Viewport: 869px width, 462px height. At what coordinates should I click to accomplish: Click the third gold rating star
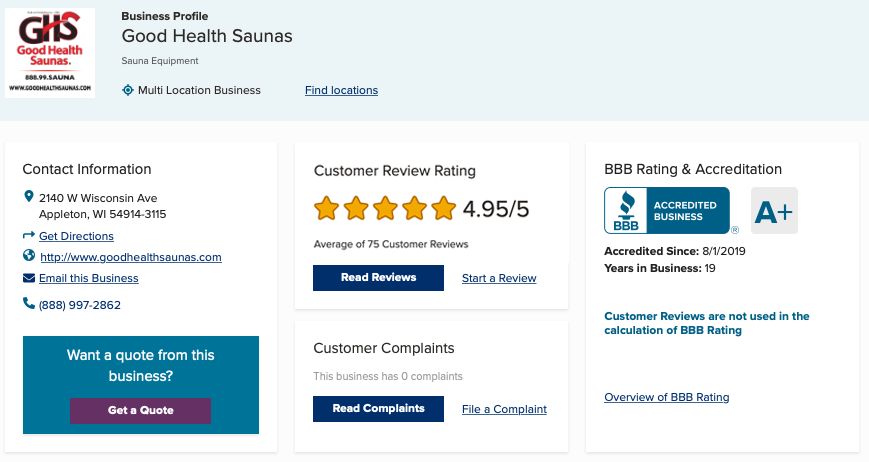point(385,209)
